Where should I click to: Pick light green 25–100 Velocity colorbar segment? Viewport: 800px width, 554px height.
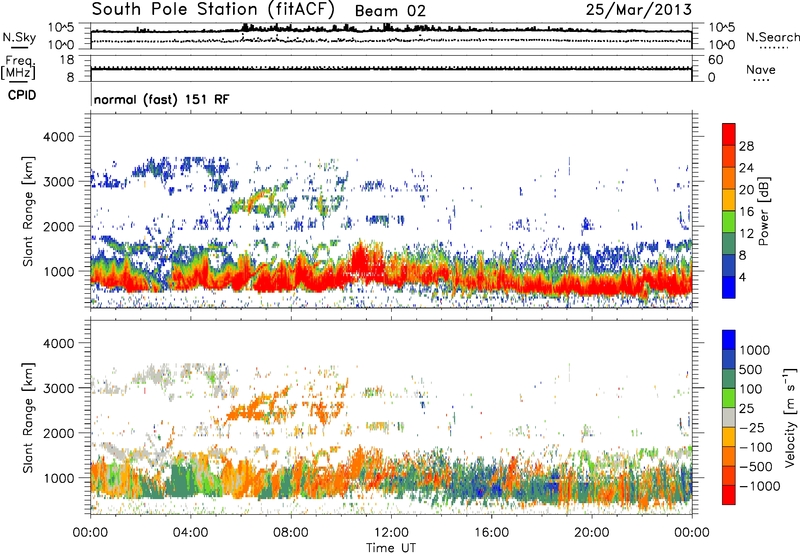tap(729, 398)
